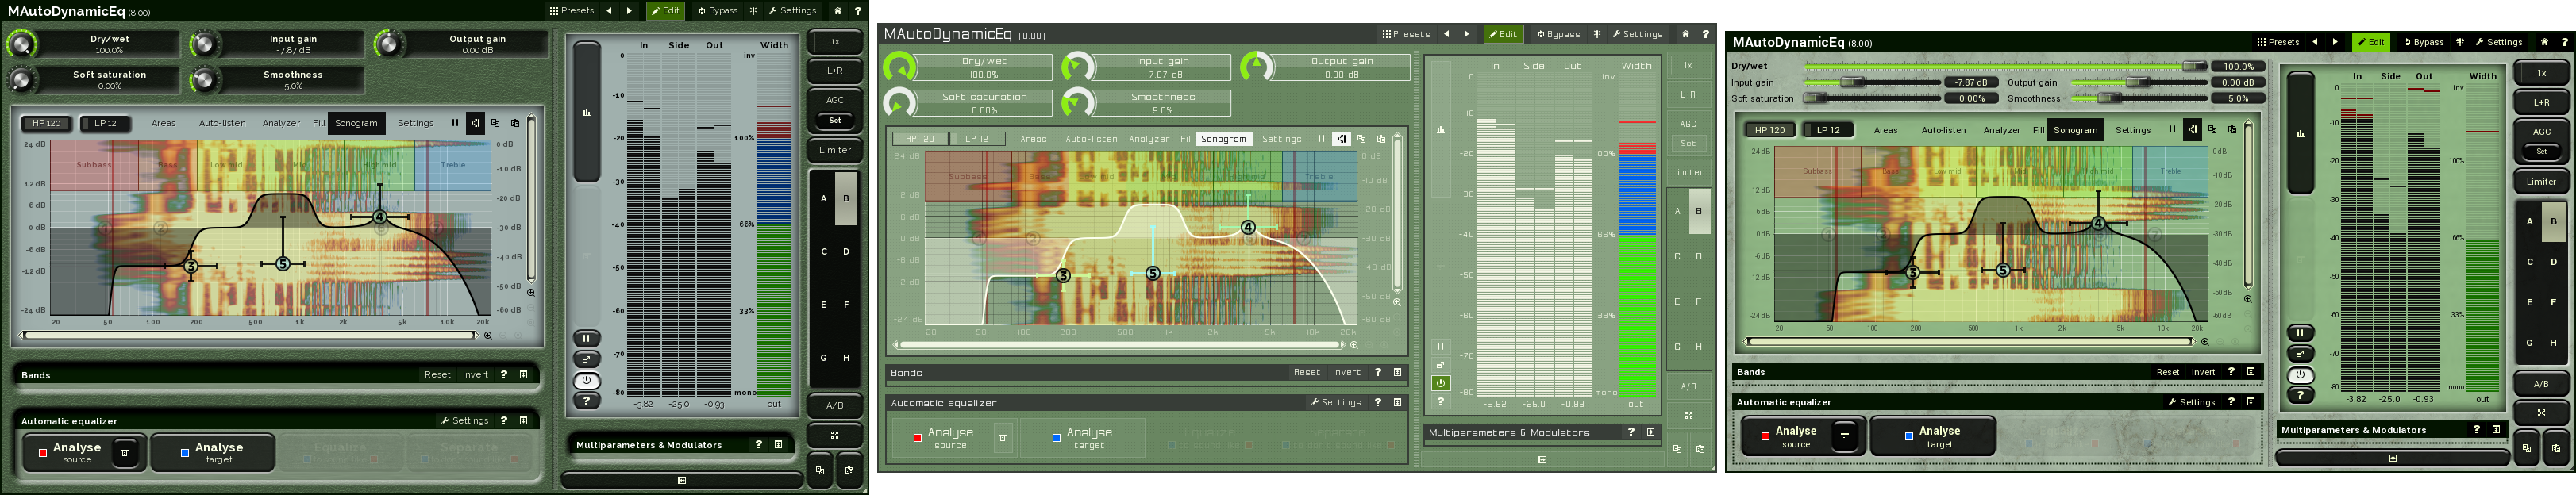The width and height of the screenshot is (2576, 495).
Task: Open the Presets menu in the slider-layout plugin
Action: 2278,42
